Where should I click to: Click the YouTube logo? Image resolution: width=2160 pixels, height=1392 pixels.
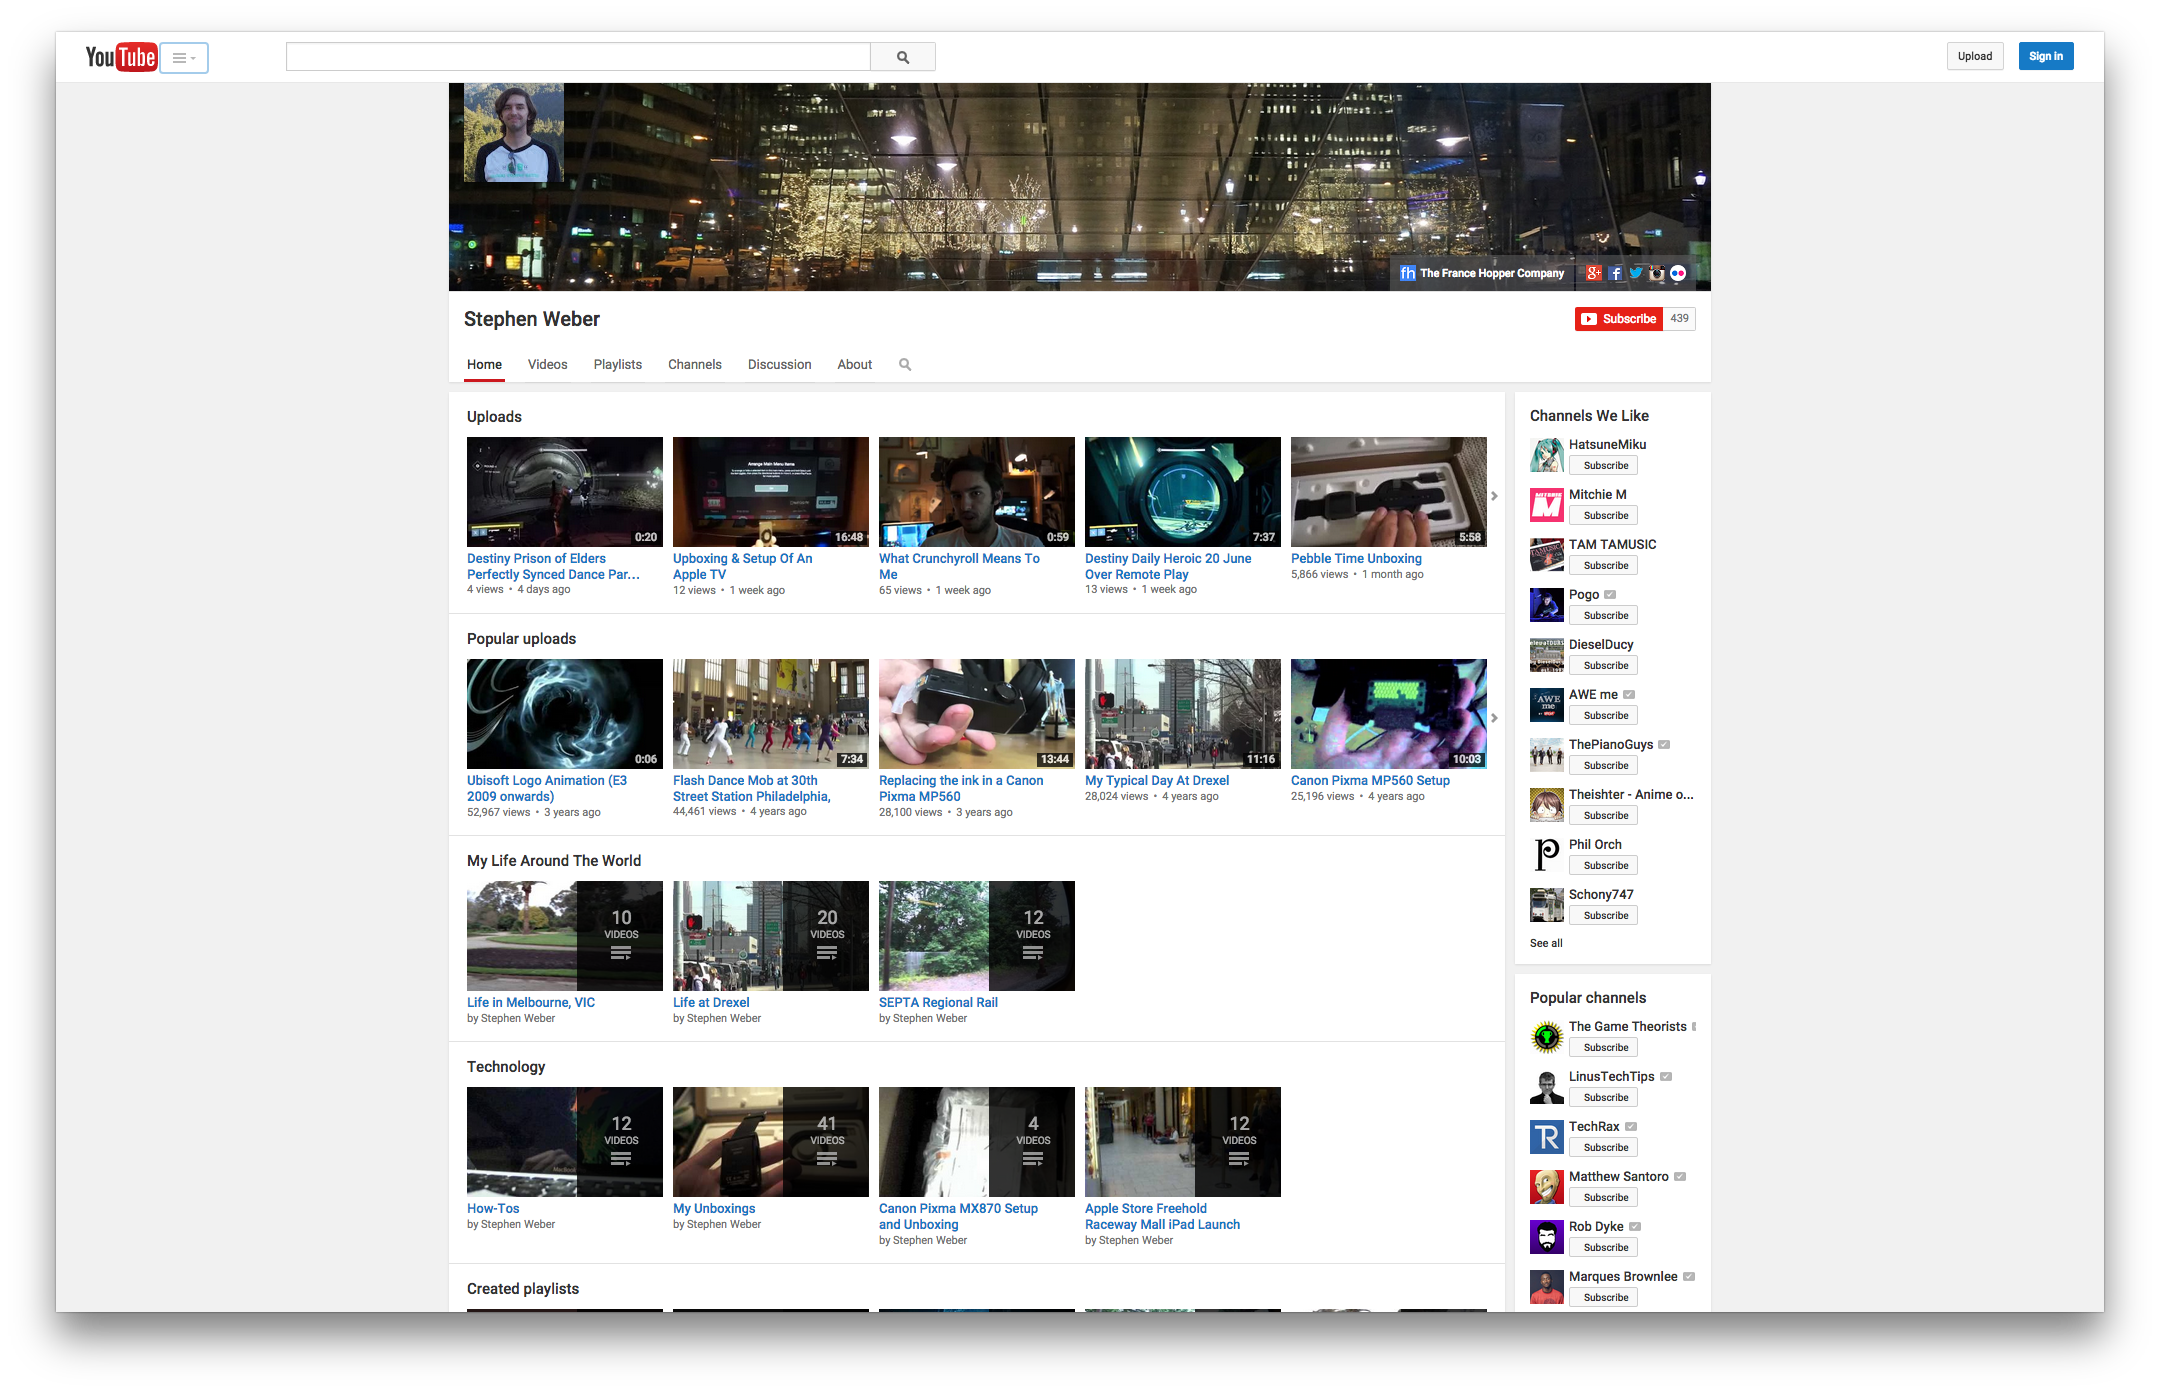pyautogui.click(x=121, y=57)
